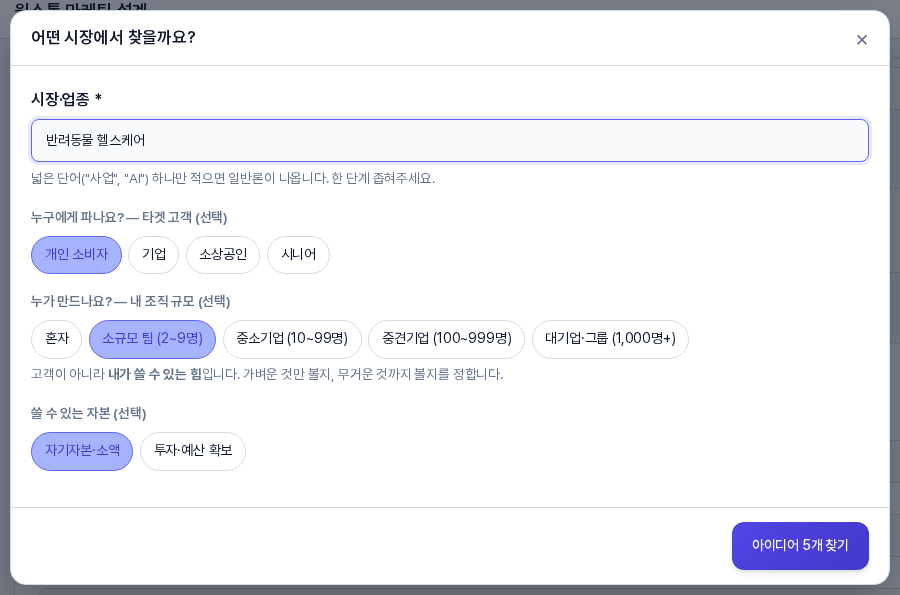
Task: Click the 누구에게 파나요? — 타겟 고객 label
Action: coord(129,217)
